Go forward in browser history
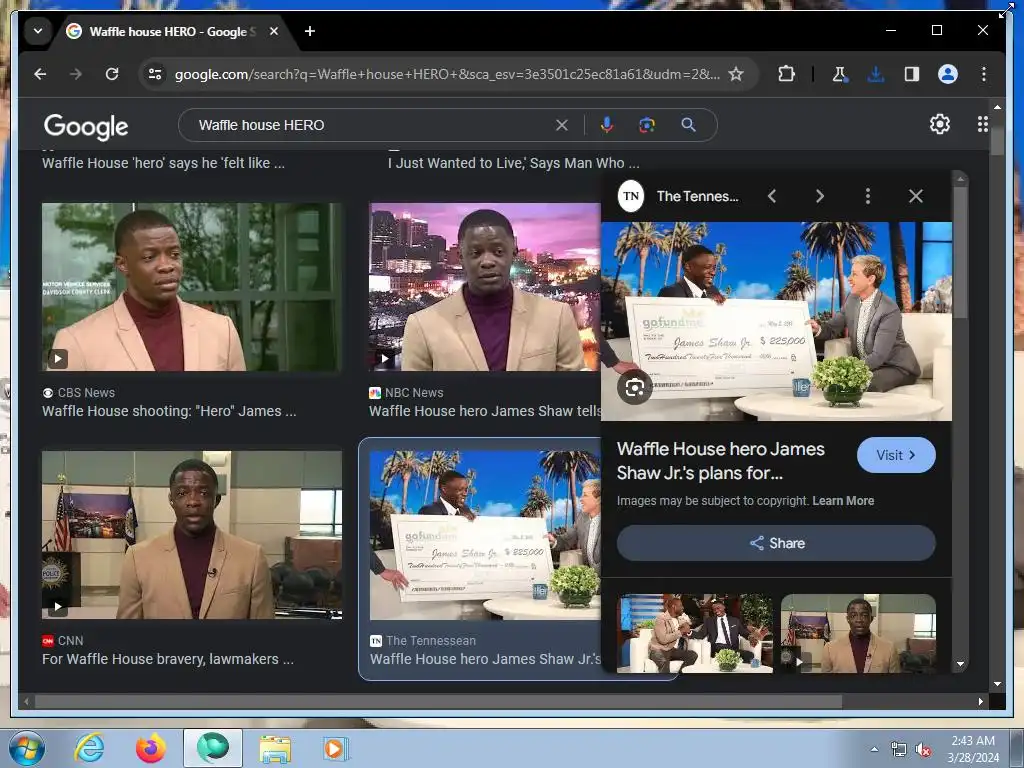Viewport: 1024px width, 768px height. click(76, 74)
